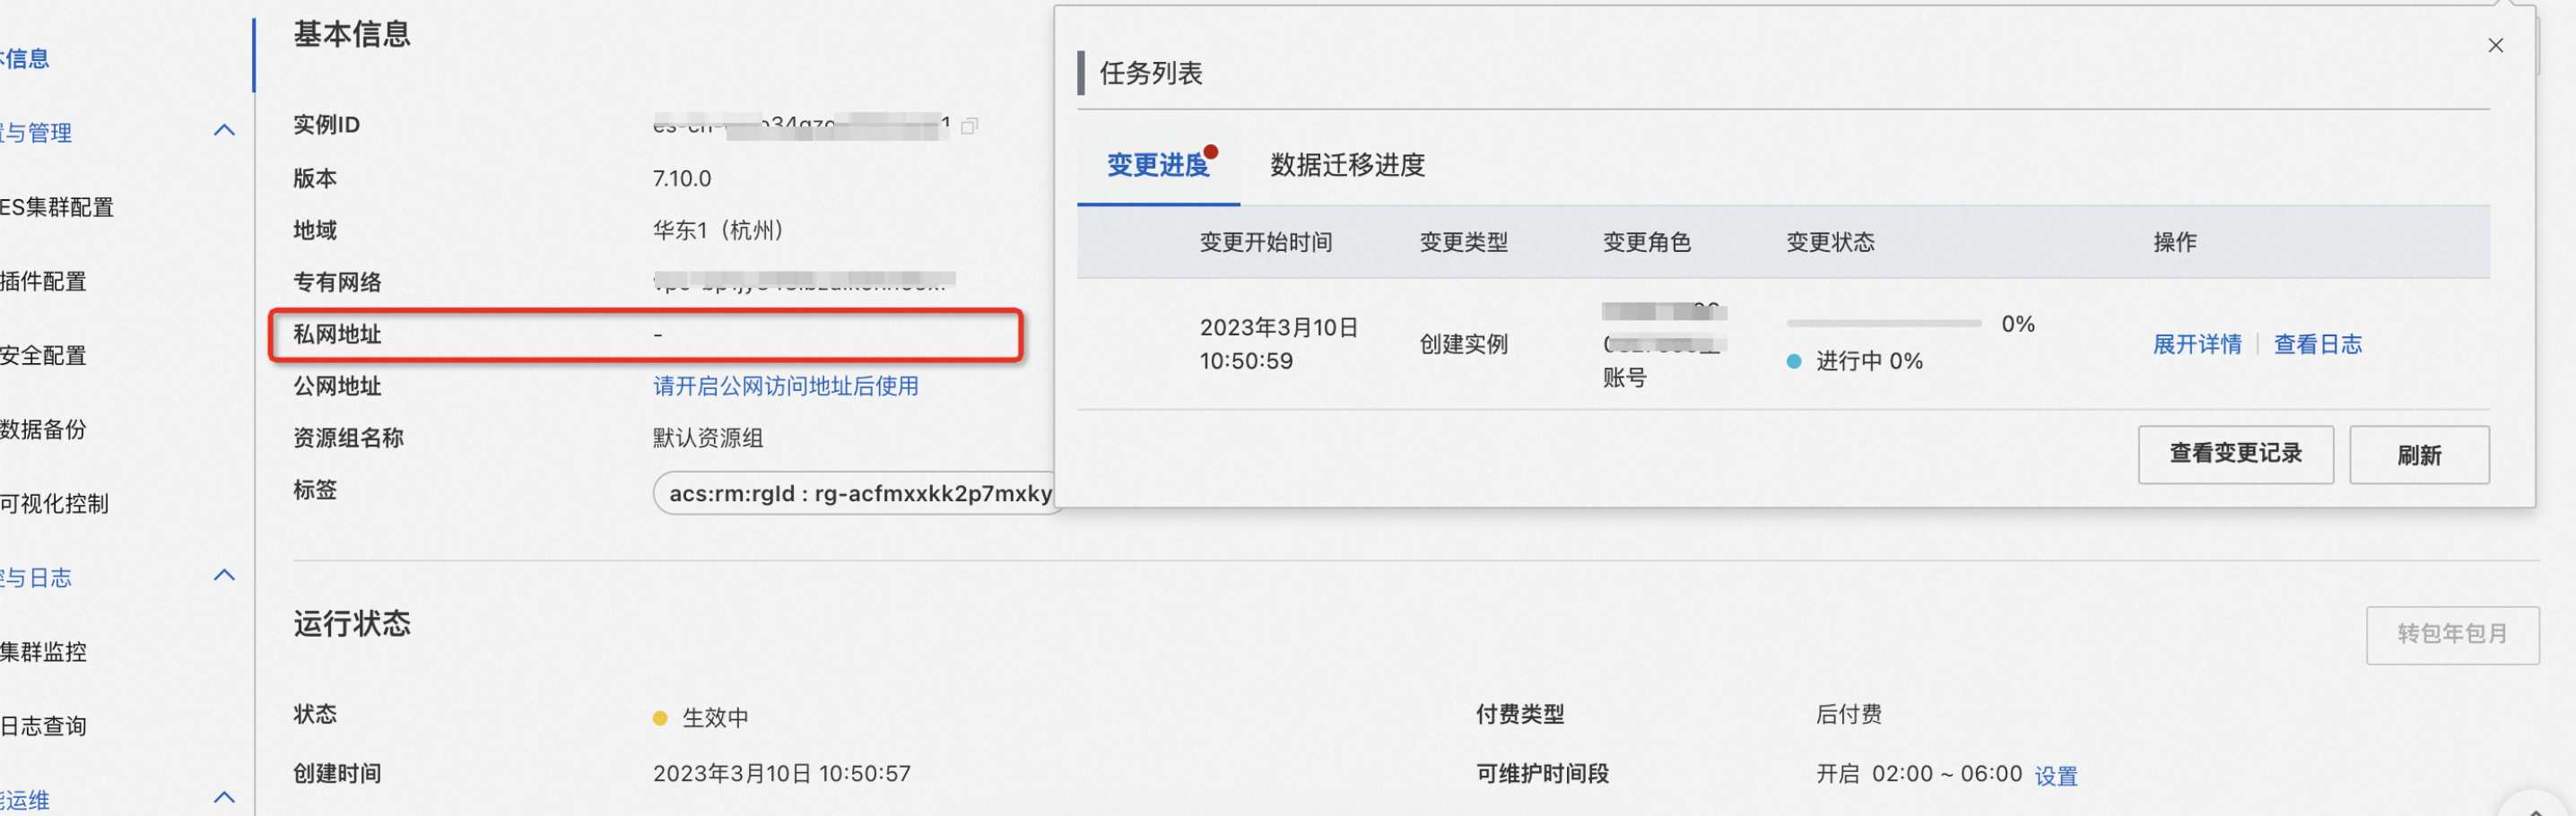The image size is (2576, 816).
Task: Close the task list panel
Action: (2495, 45)
